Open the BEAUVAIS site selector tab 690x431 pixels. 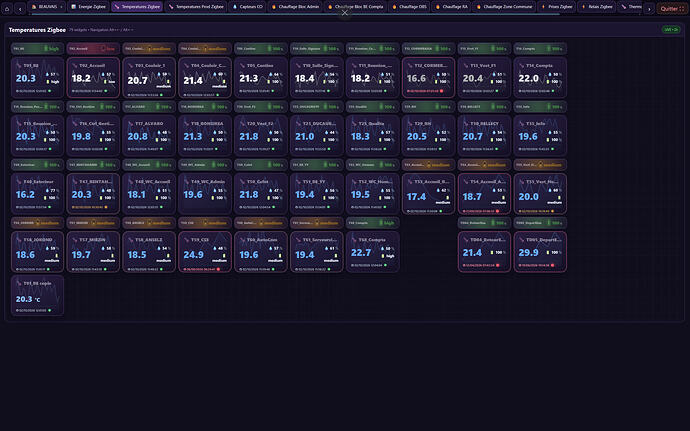(47, 7)
